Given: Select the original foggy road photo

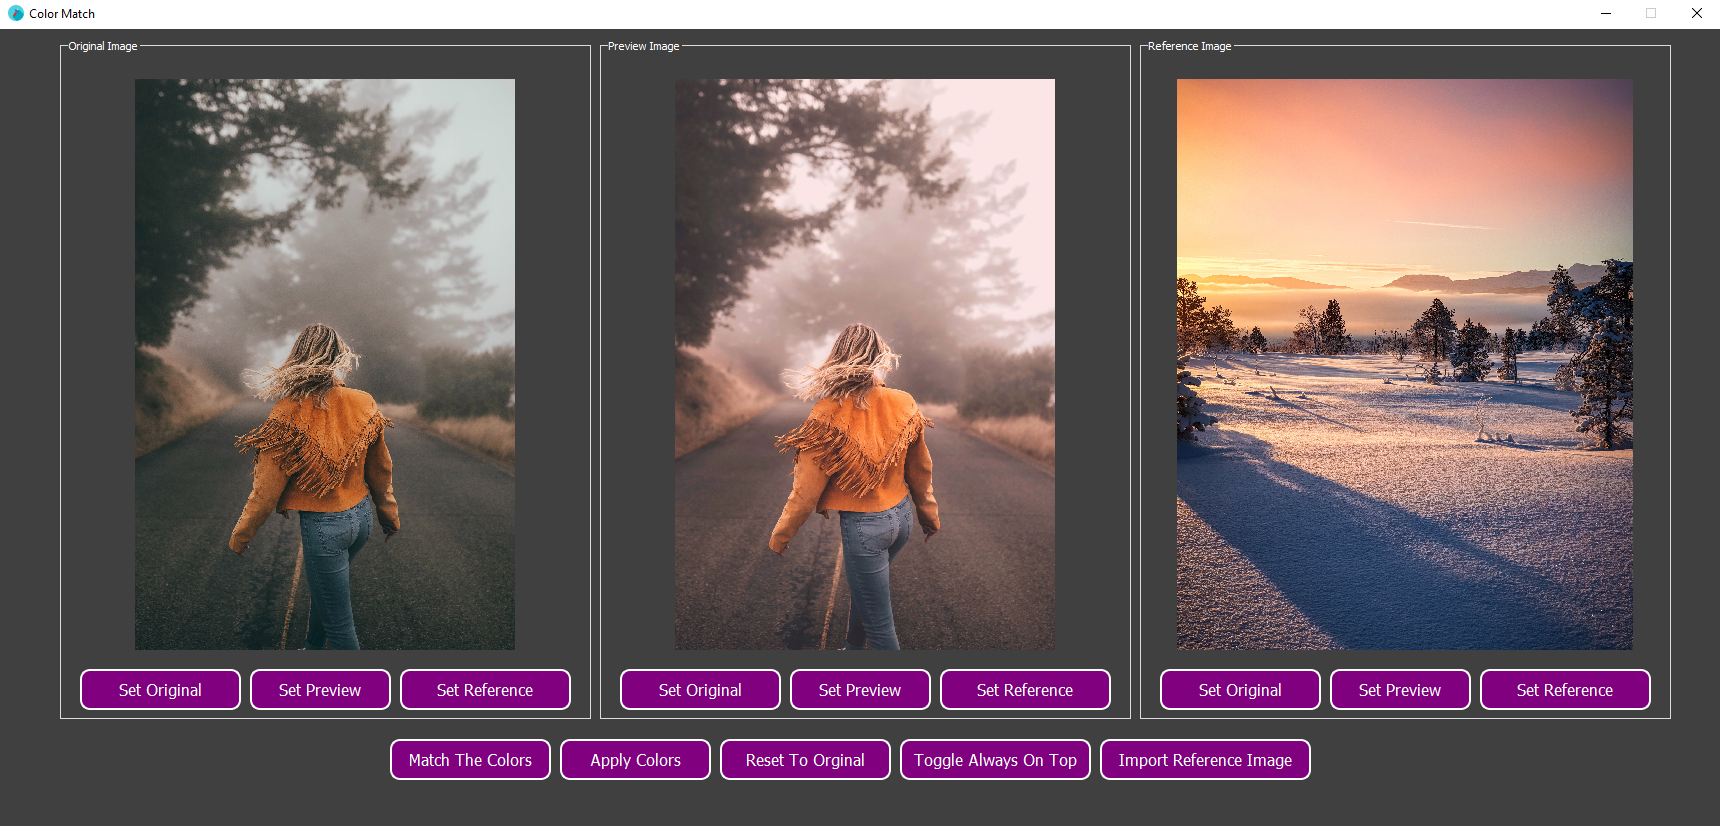Looking at the screenshot, I should pyautogui.click(x=325, y=364).
